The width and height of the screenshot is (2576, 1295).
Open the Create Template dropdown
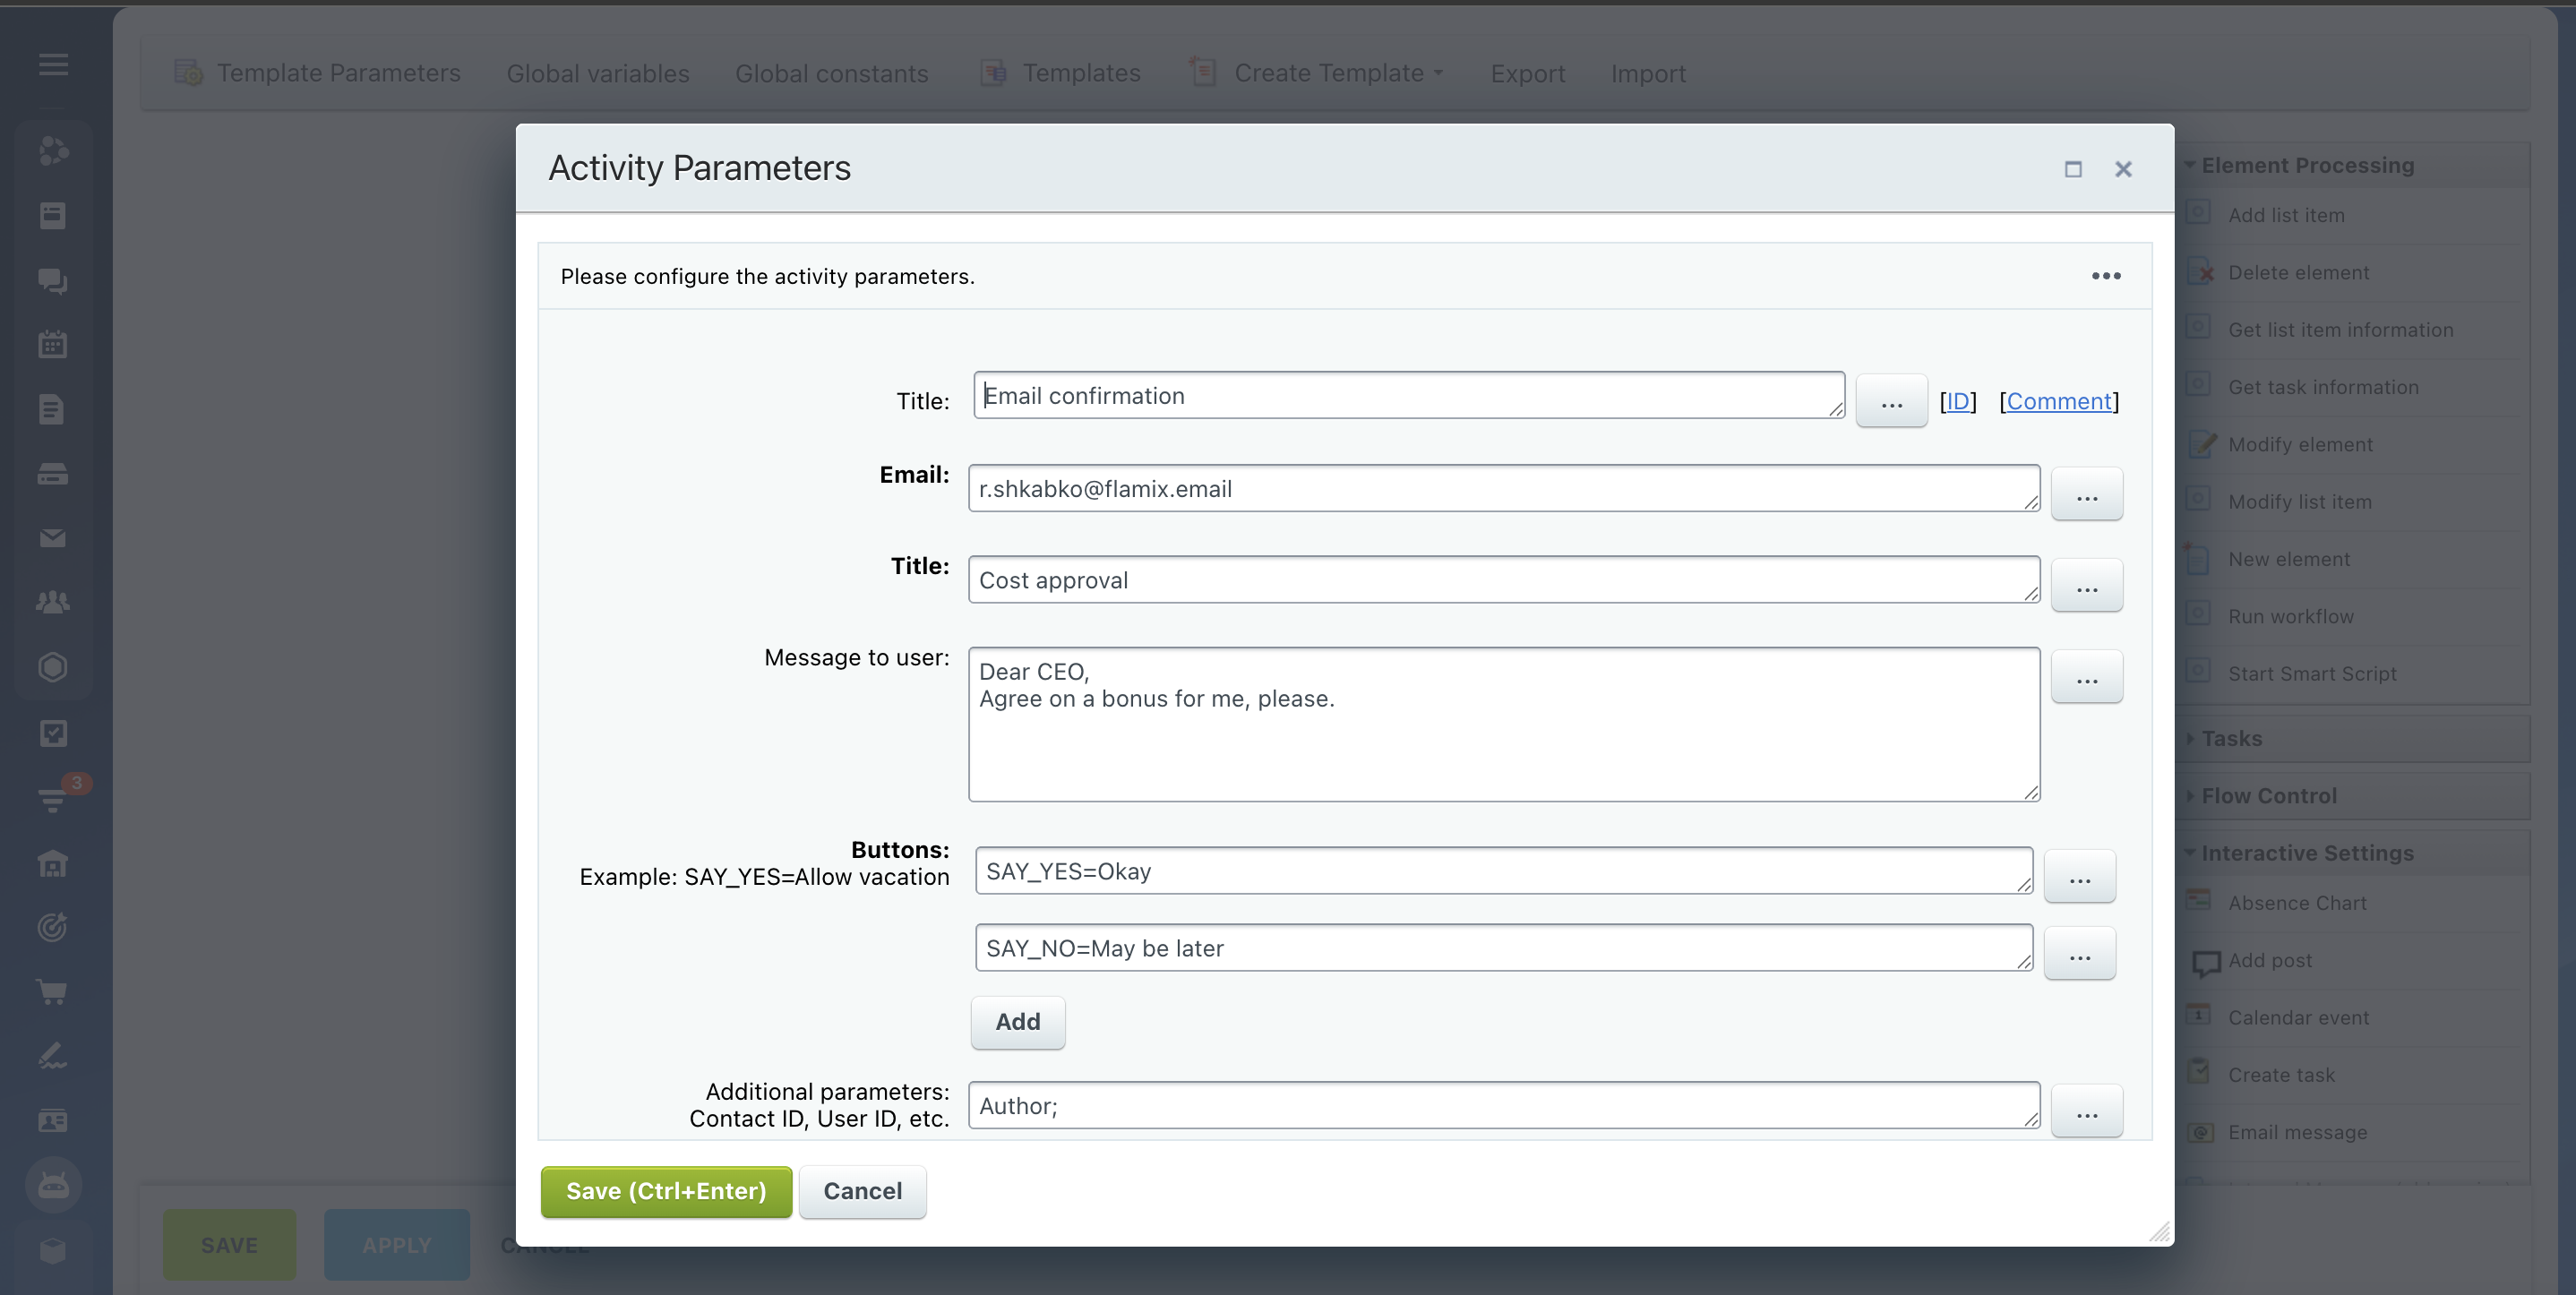pos(1328,73)
